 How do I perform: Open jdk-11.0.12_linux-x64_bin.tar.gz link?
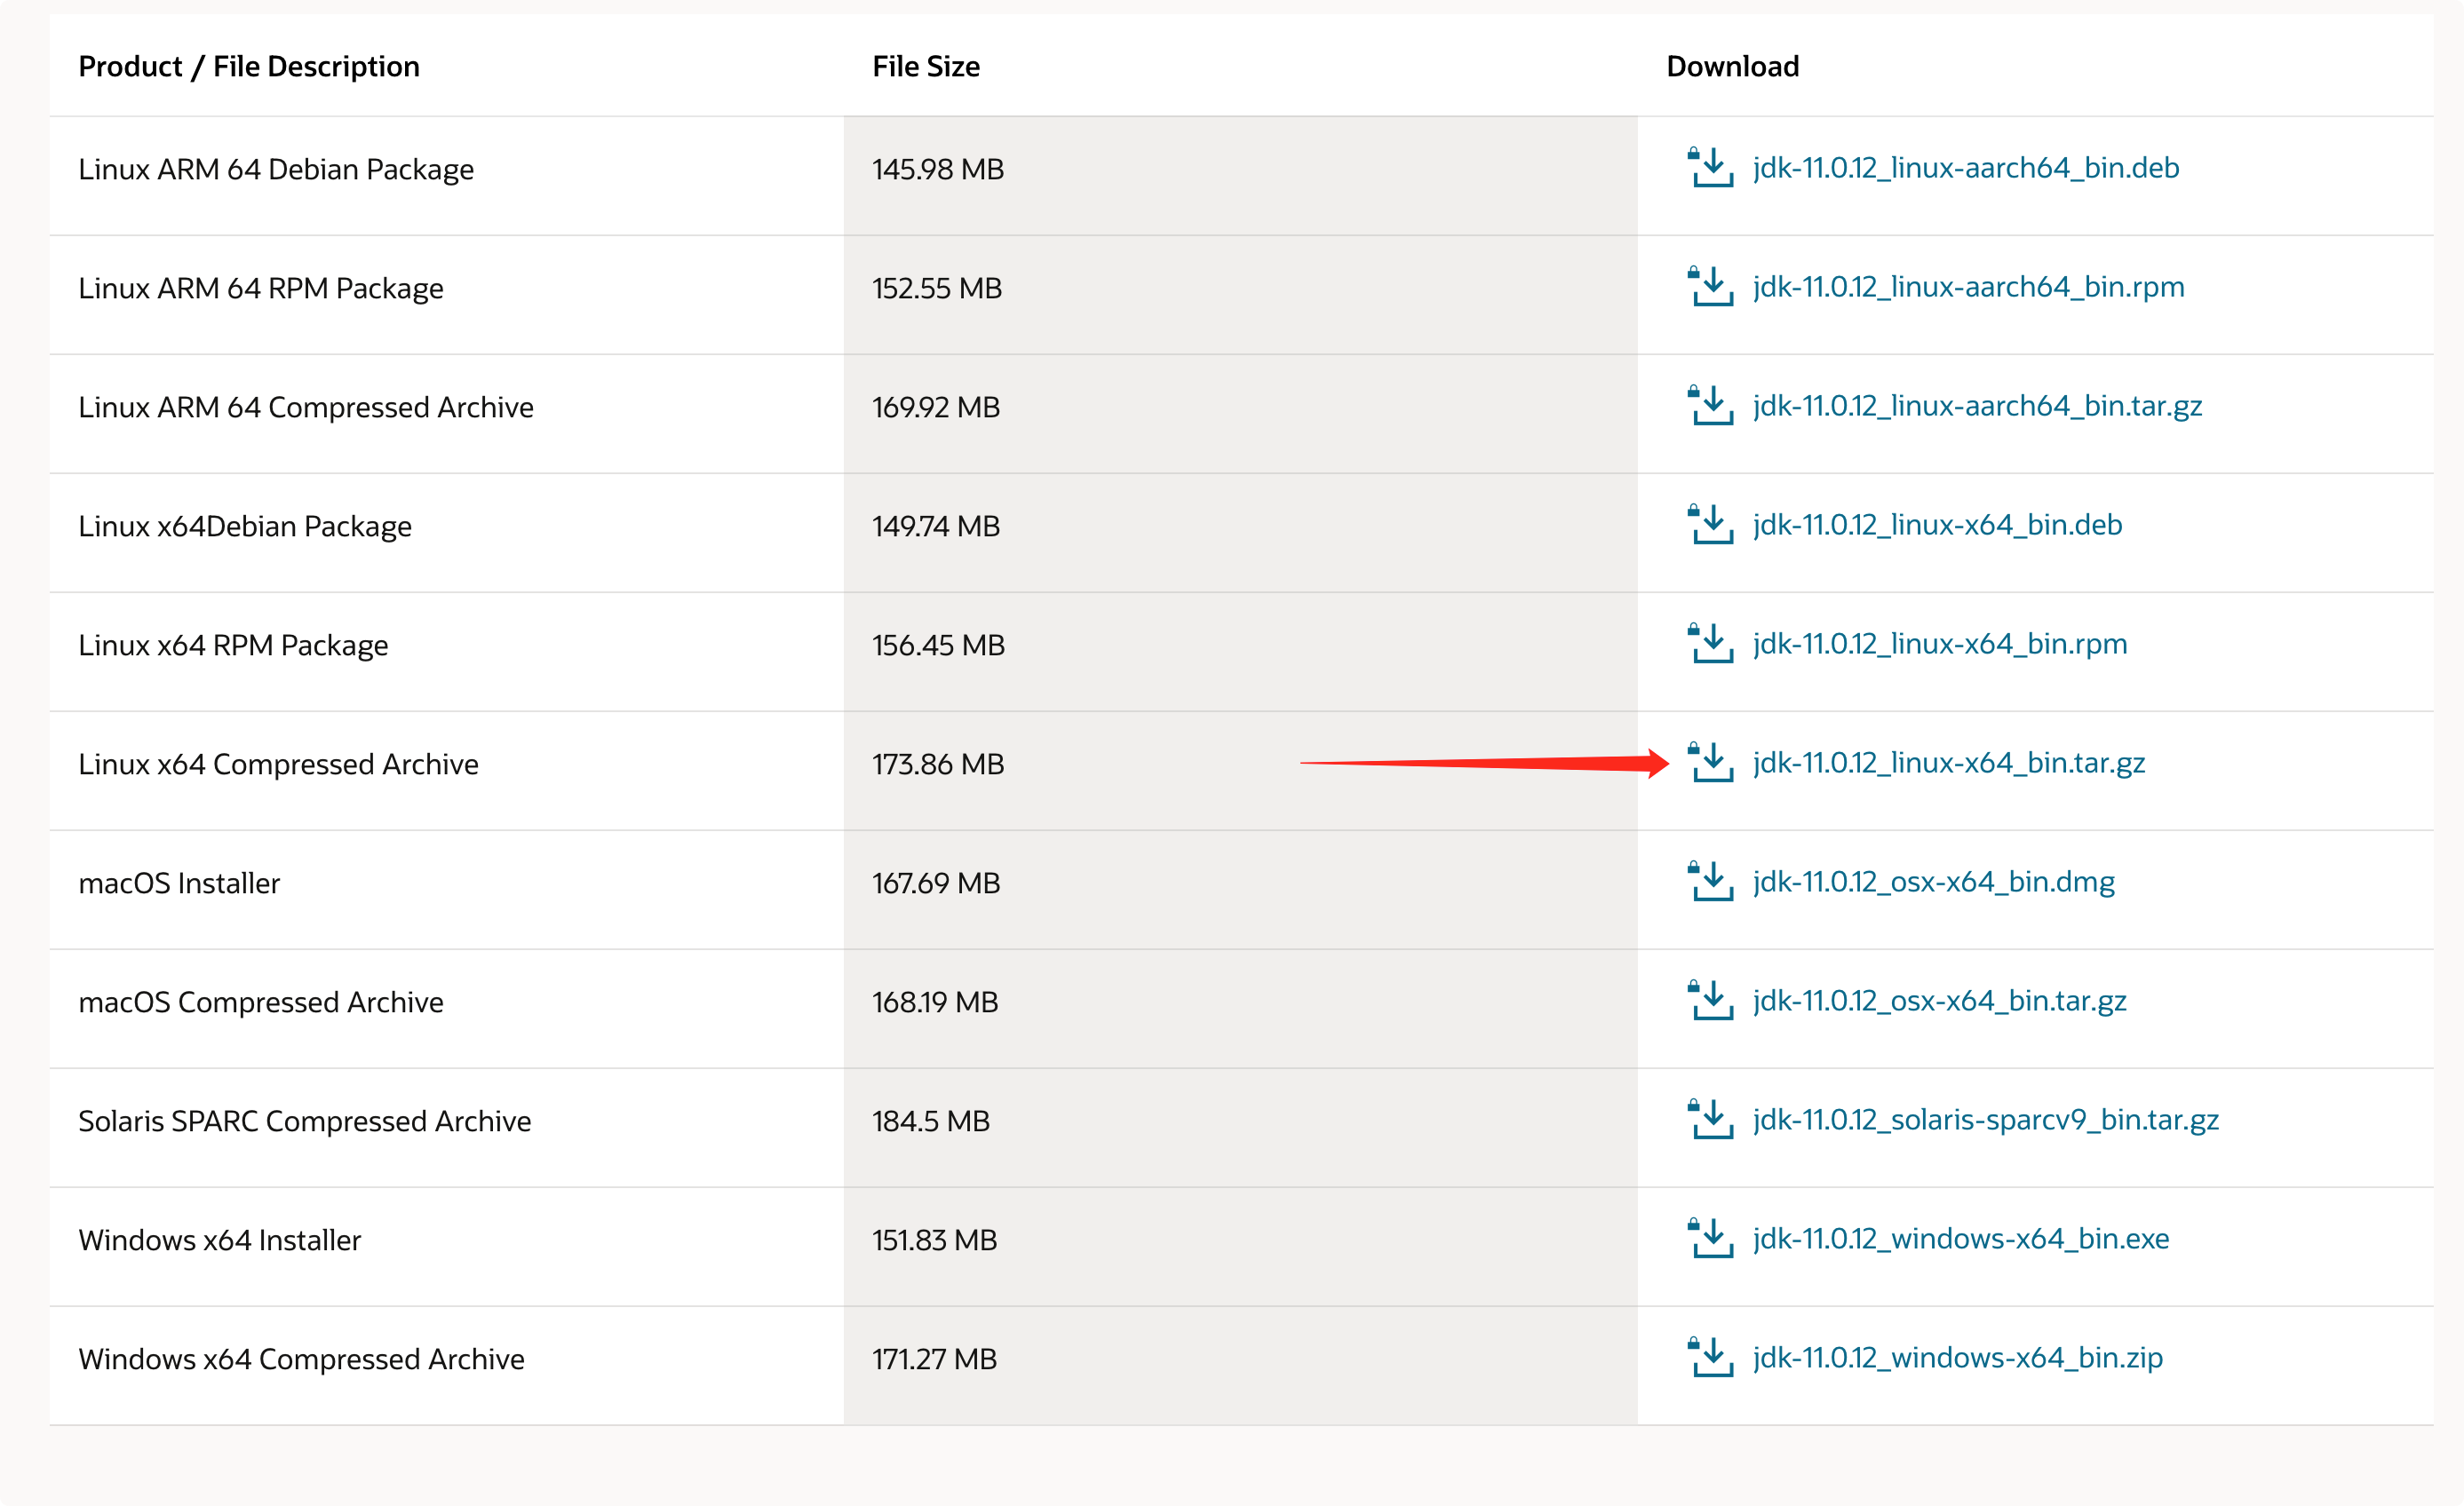tap(1948, 763)
